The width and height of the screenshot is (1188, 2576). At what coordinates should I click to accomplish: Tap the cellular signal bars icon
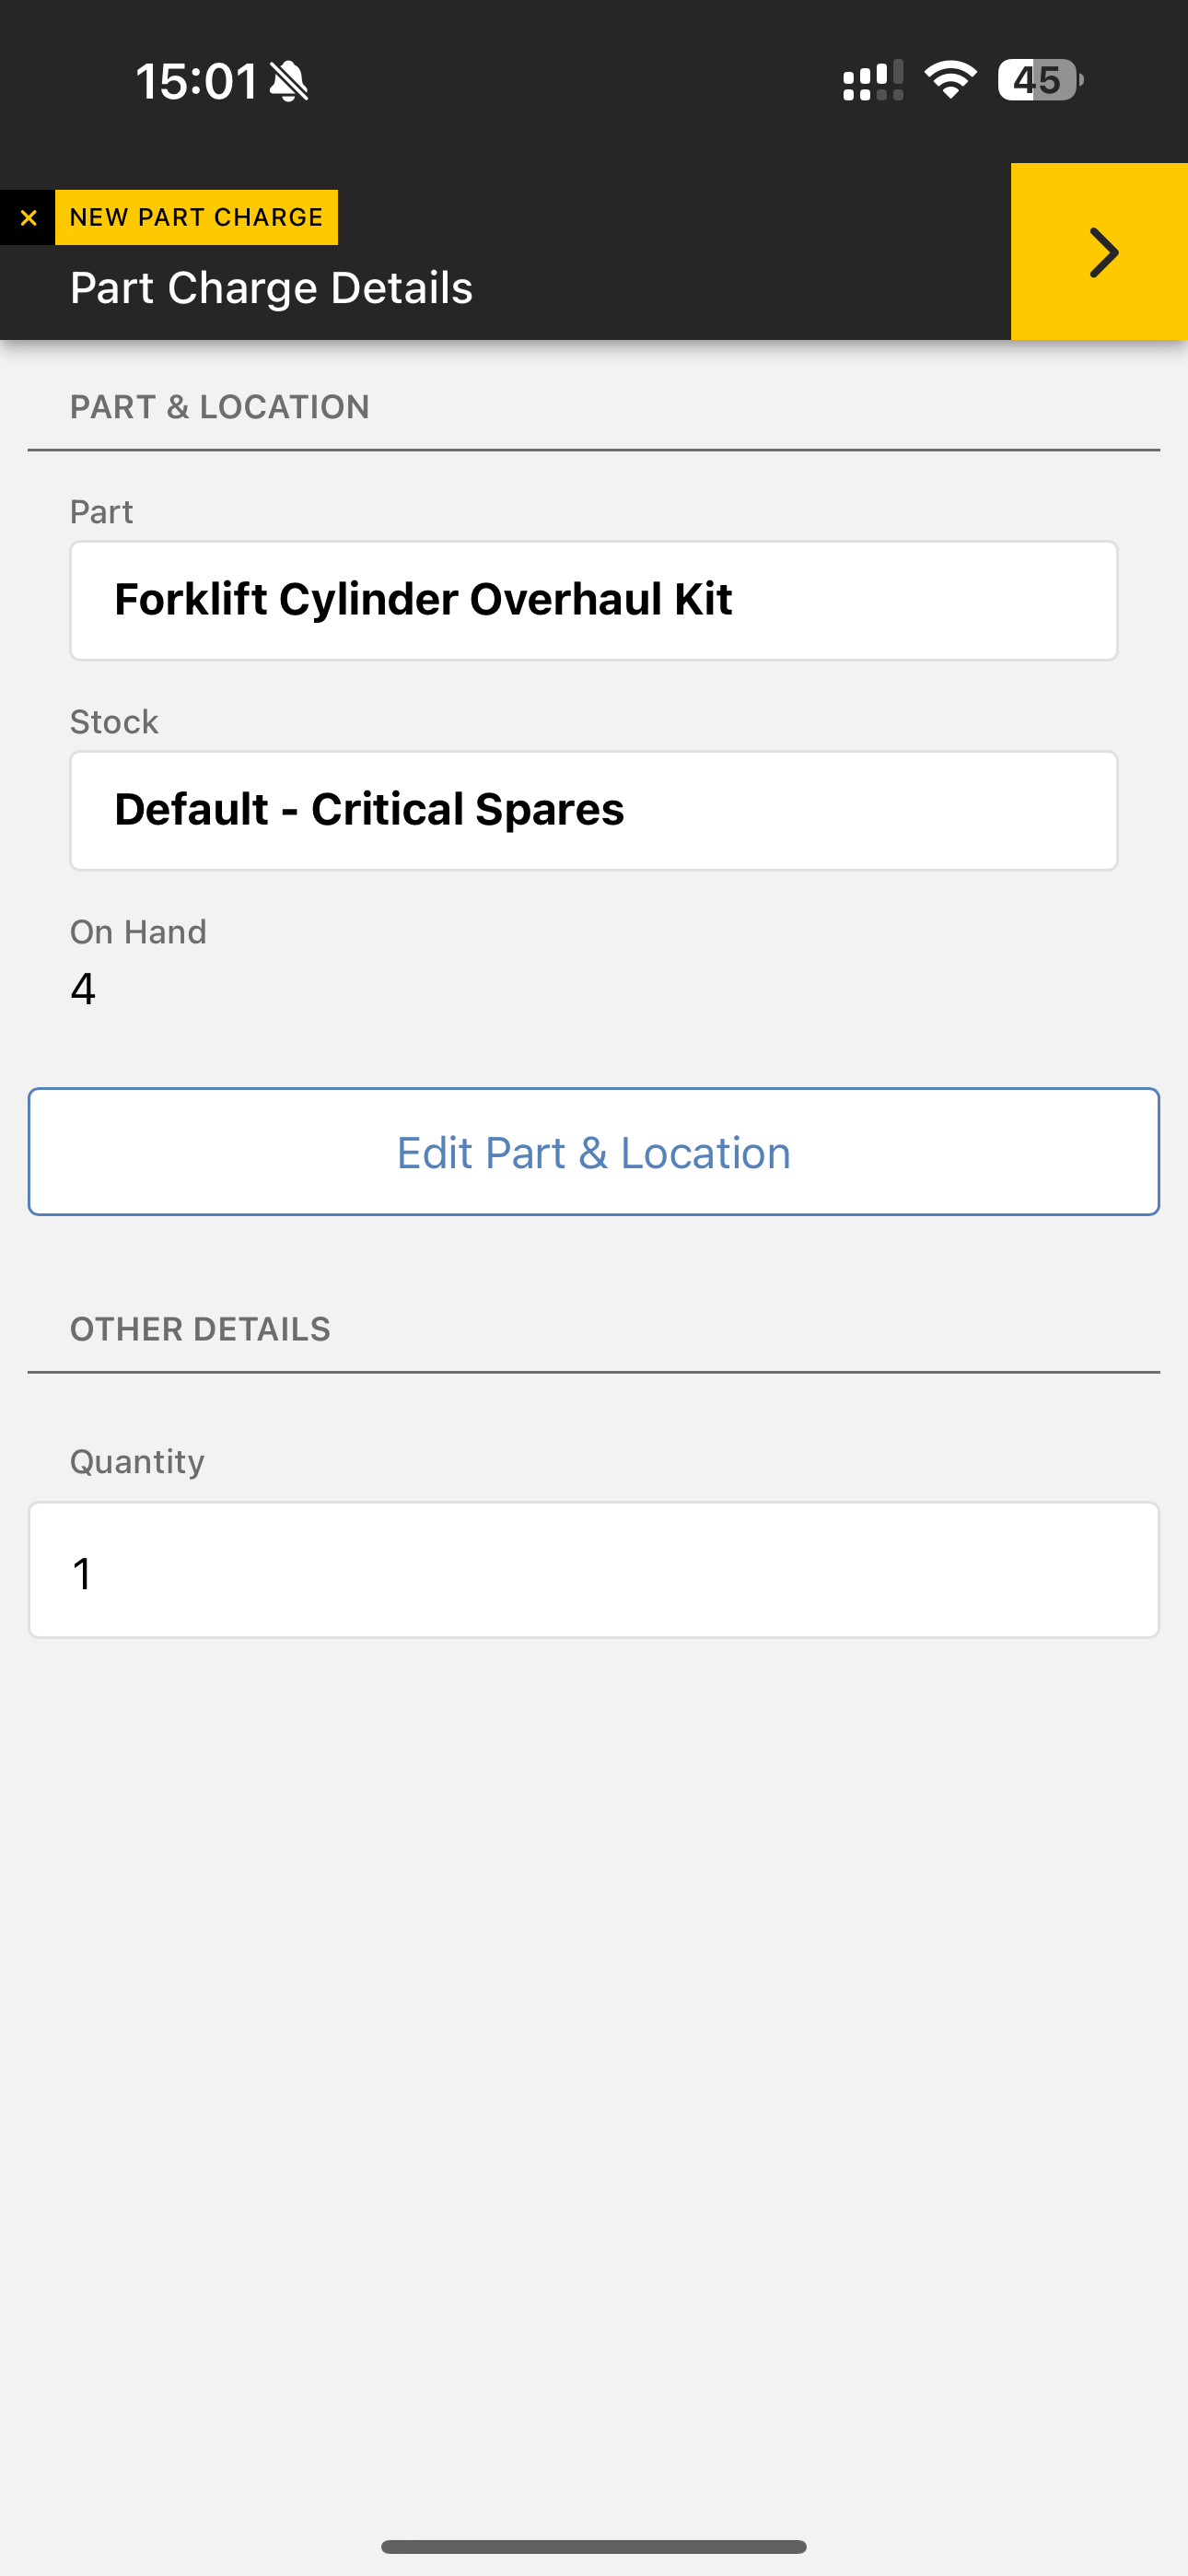873,80
